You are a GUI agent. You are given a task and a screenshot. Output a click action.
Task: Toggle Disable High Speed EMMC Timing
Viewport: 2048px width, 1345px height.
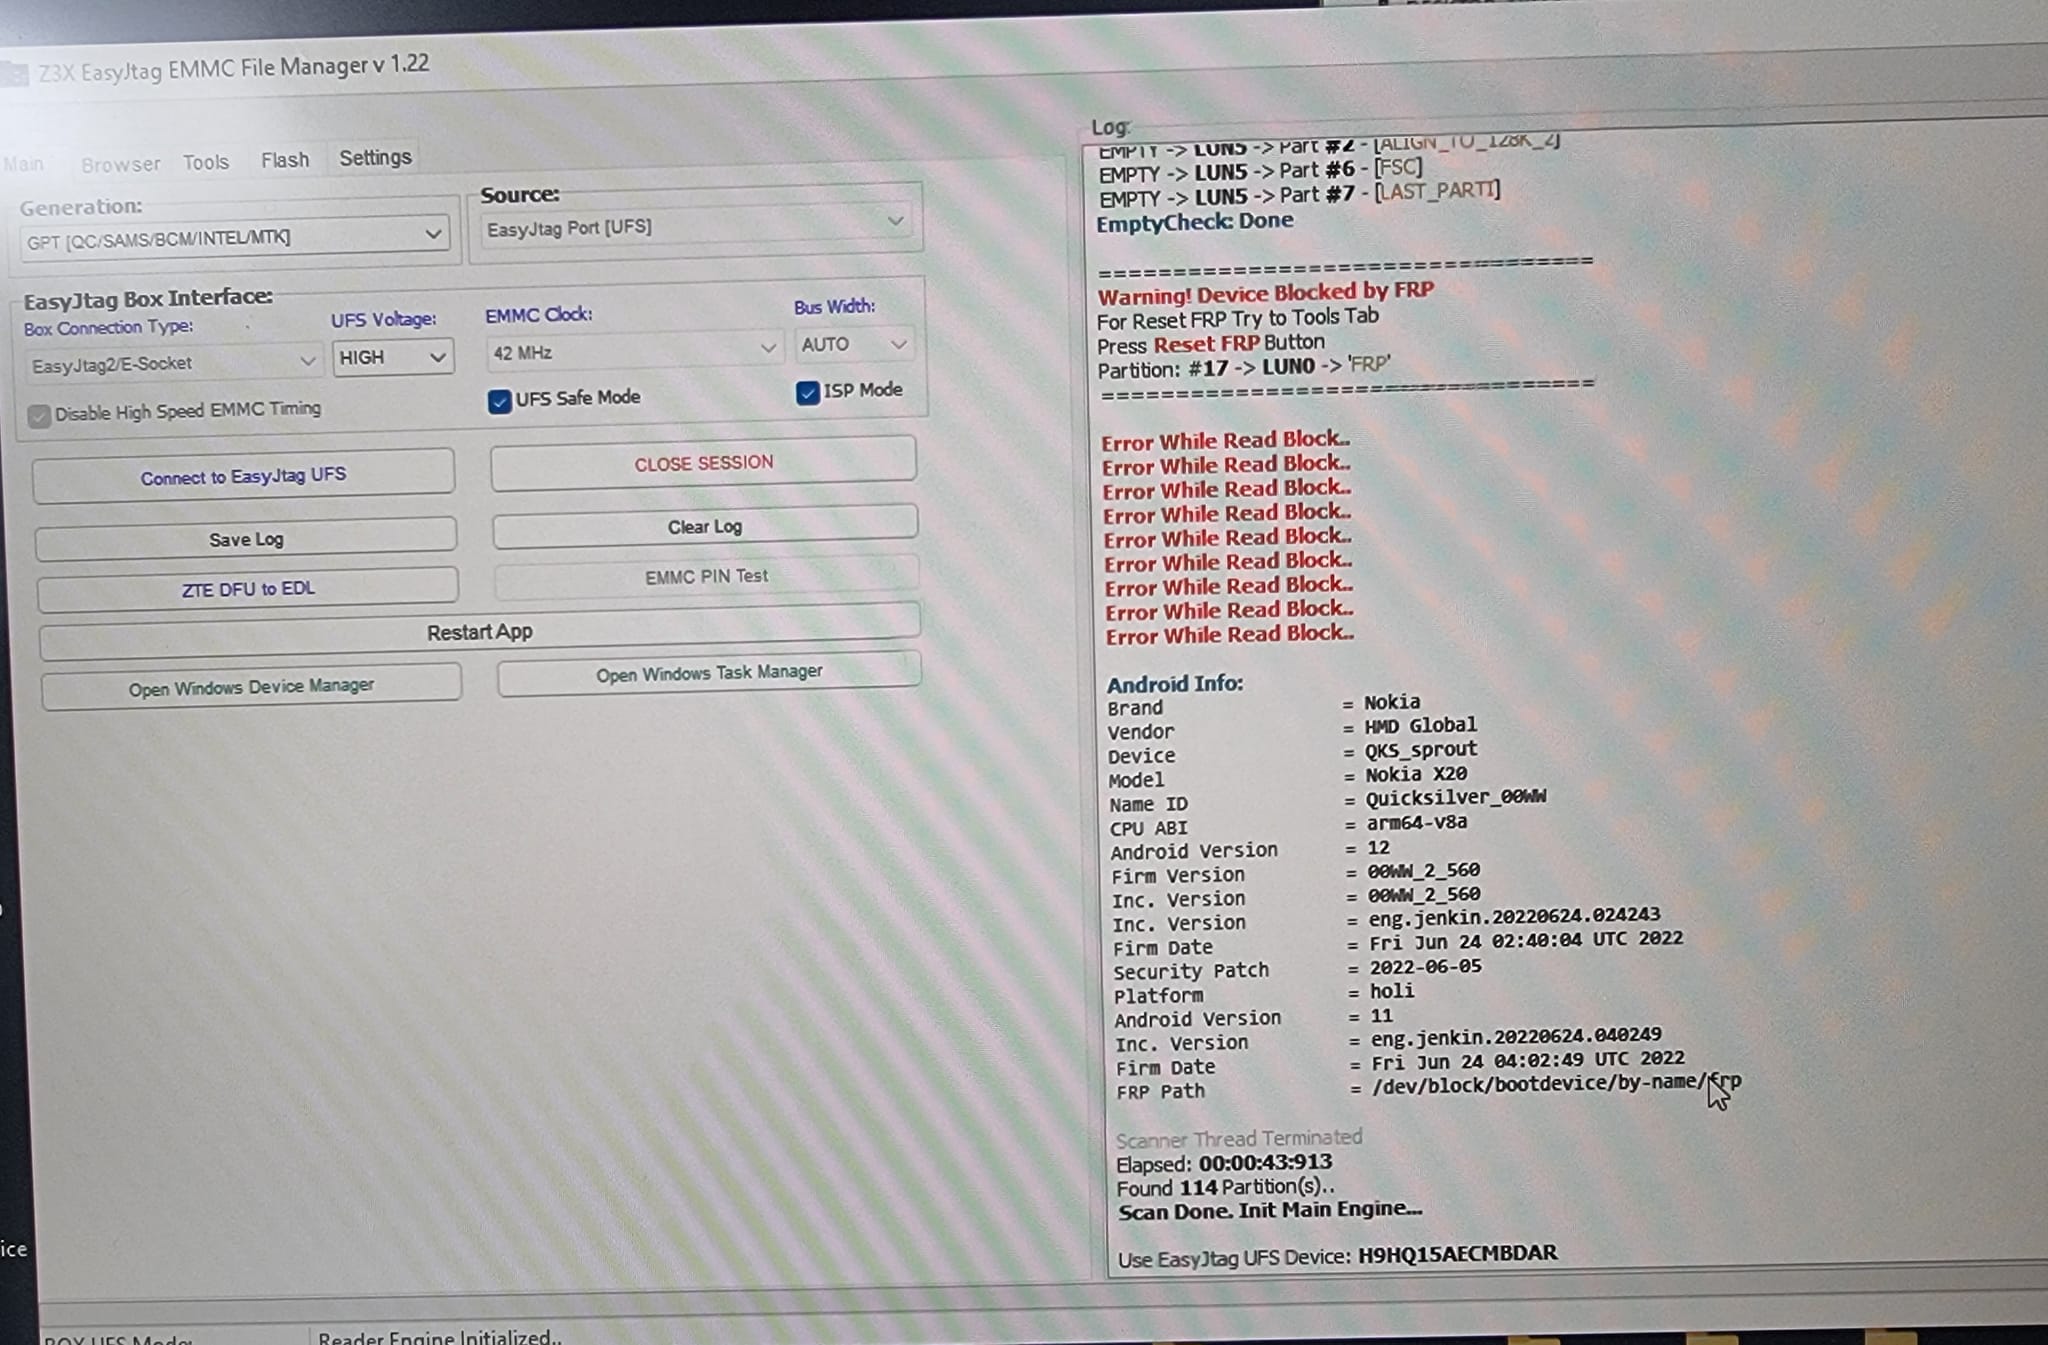[39, 416]
